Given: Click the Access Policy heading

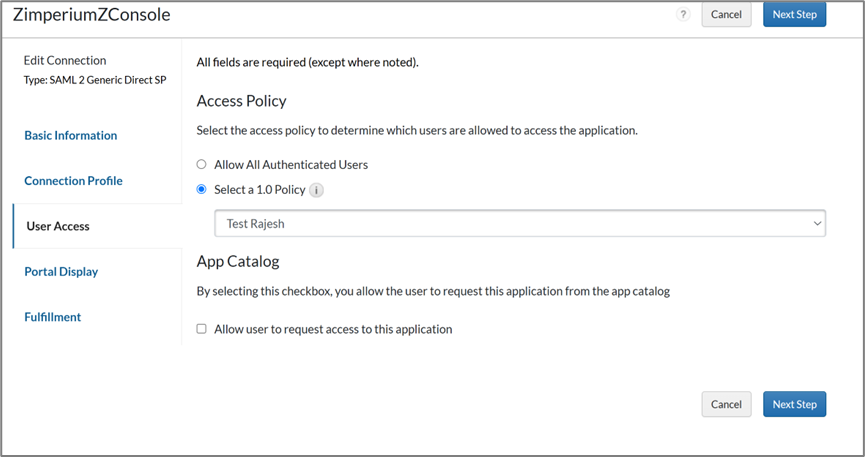Looking at the screenshot, I should (x=242, y=101).
